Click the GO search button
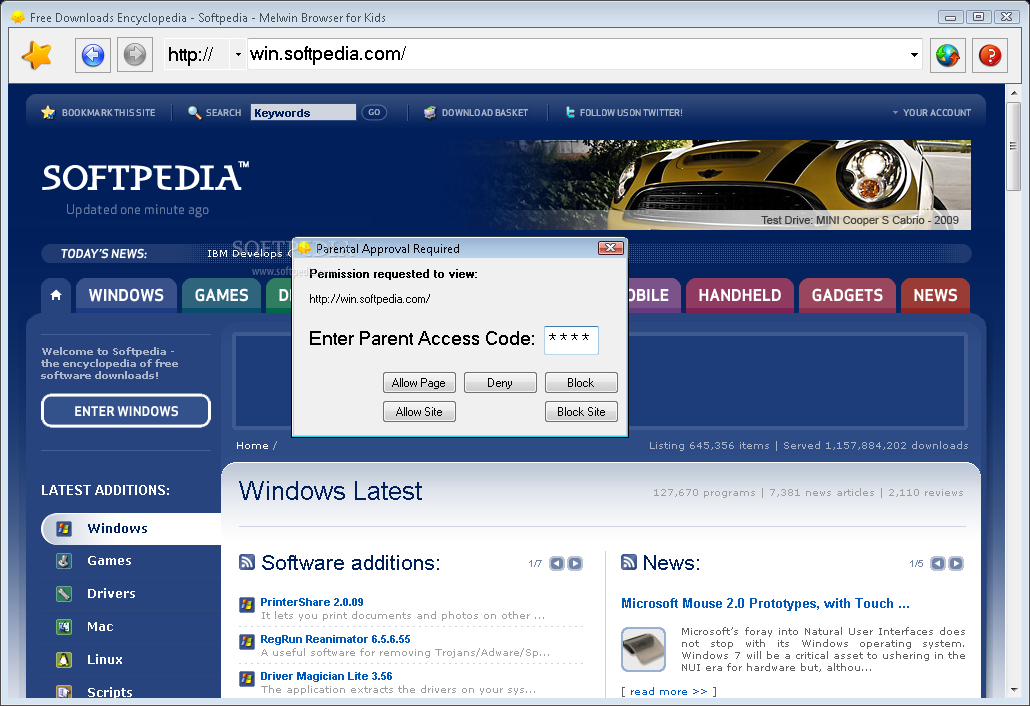The height and width of the screenshot is (706, 1030). tap(374, 112)
